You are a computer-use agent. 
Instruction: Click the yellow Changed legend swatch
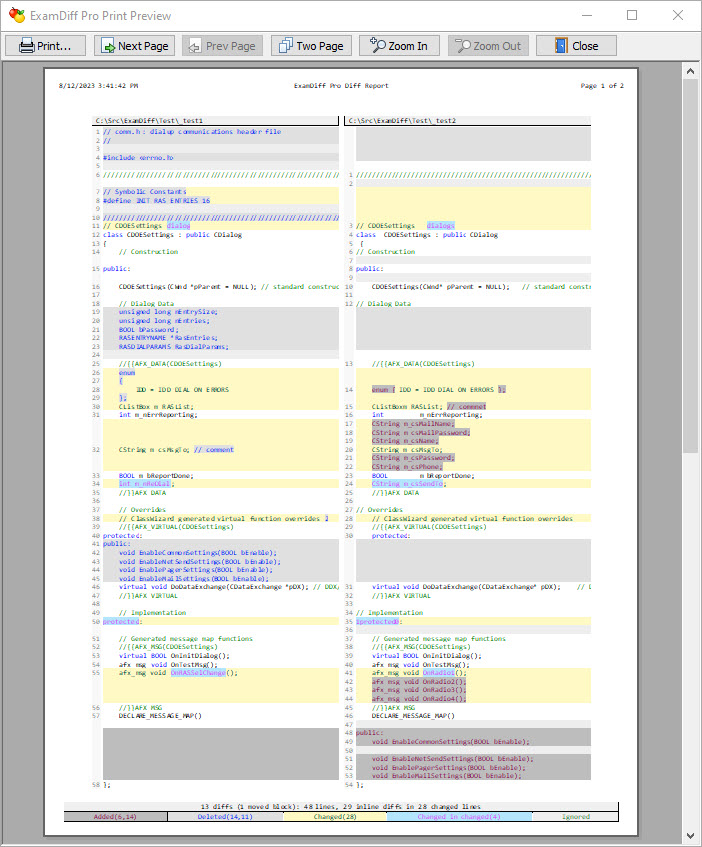click(x=334, y=816)
